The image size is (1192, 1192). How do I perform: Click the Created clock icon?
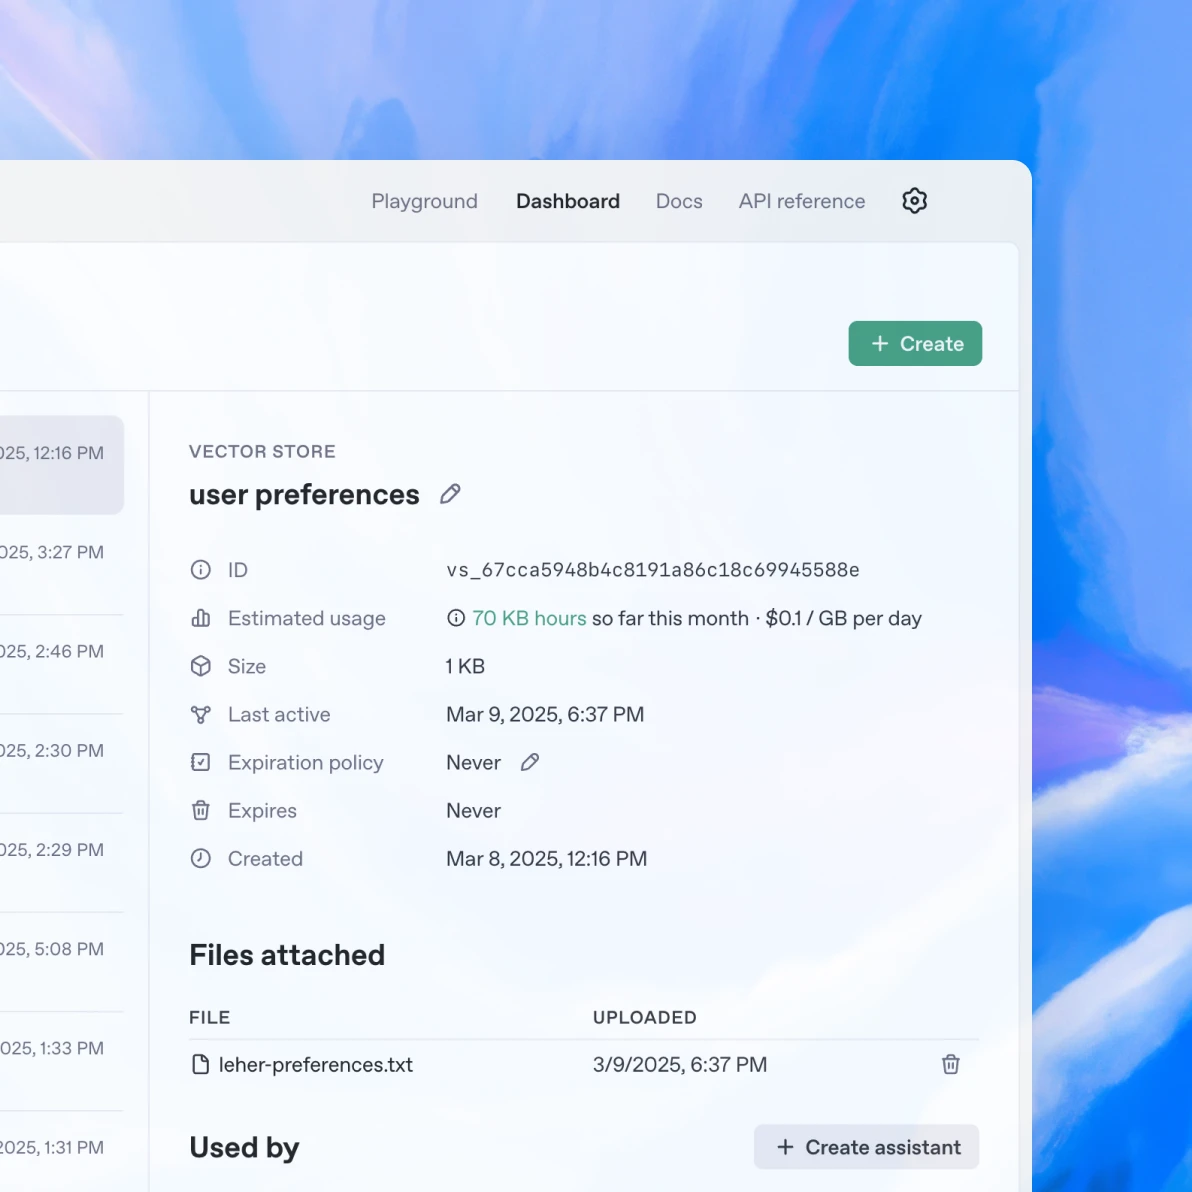[201, 858]
